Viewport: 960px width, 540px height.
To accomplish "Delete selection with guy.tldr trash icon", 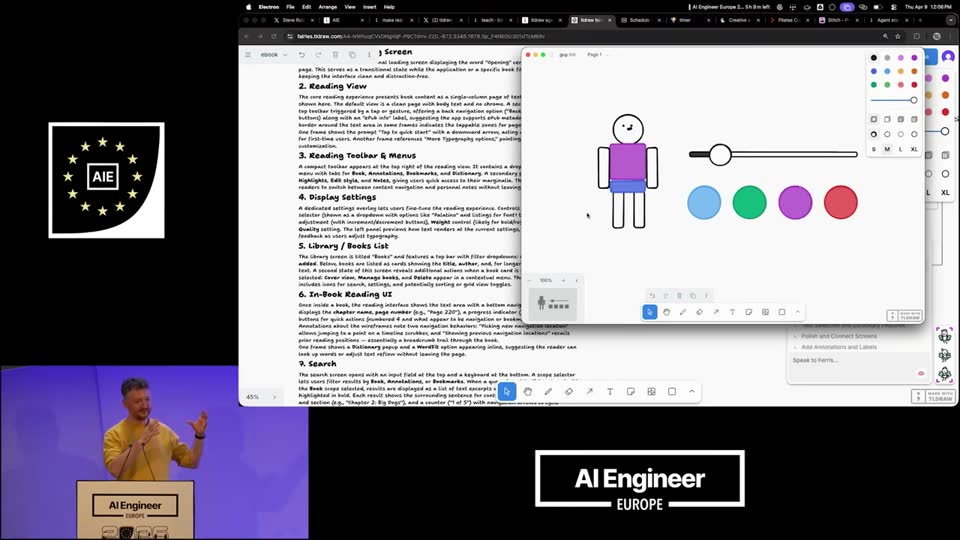I will tap(679, 296).
